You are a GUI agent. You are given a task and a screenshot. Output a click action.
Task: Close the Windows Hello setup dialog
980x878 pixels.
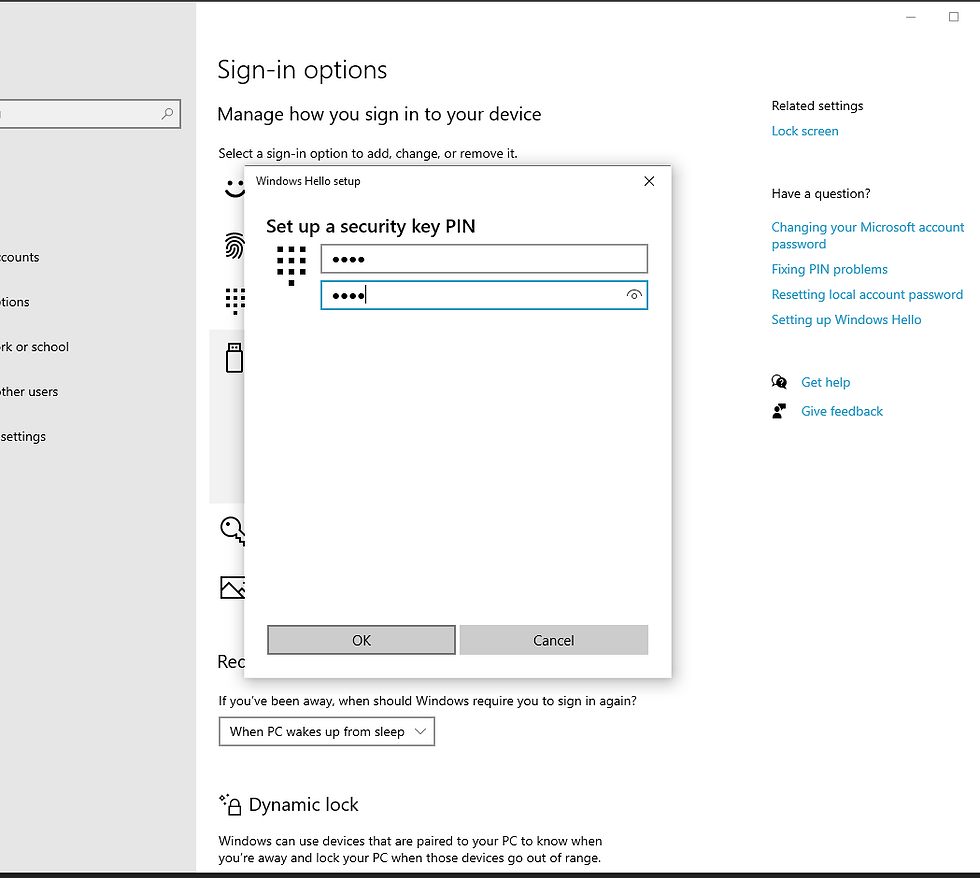click(649, 181)
